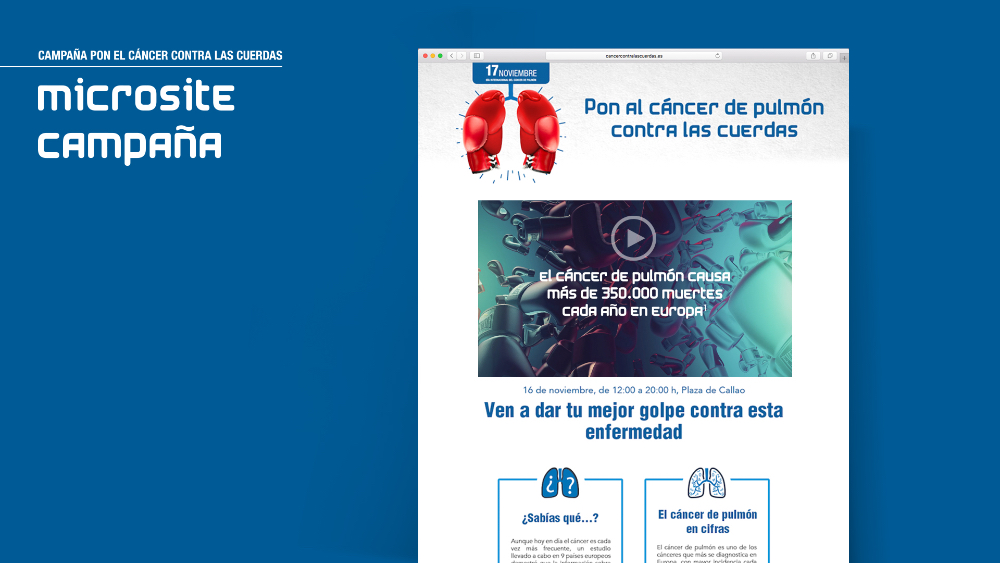Viewport: 1000px width, 563px height.
Task: Open the Share button in Safari toolbar
Action: tap(813, 56)
